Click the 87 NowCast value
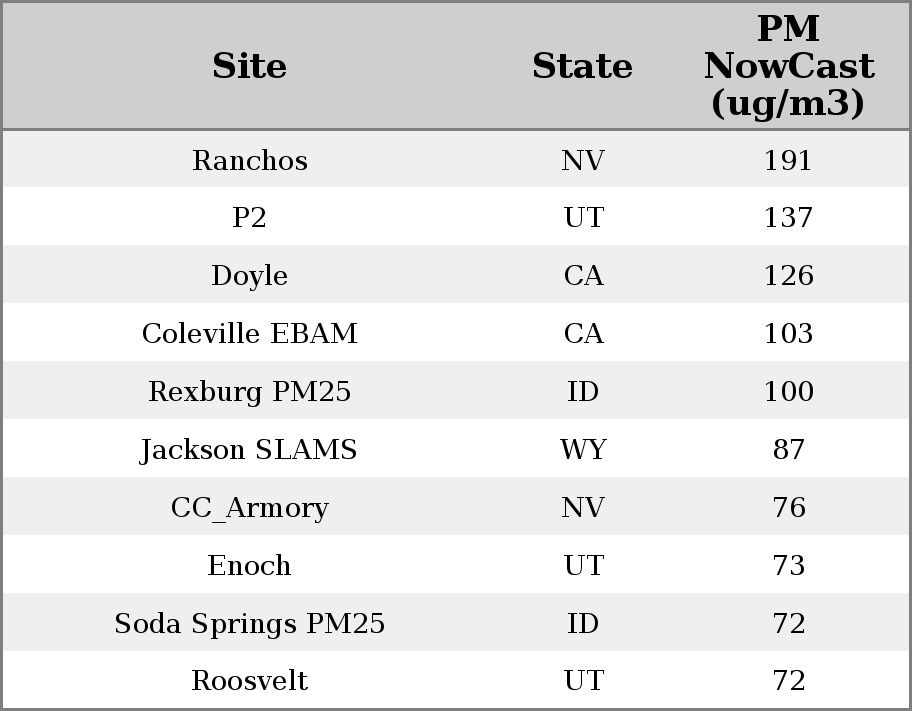This screenshot has height=711, width=912. [788, 450]
